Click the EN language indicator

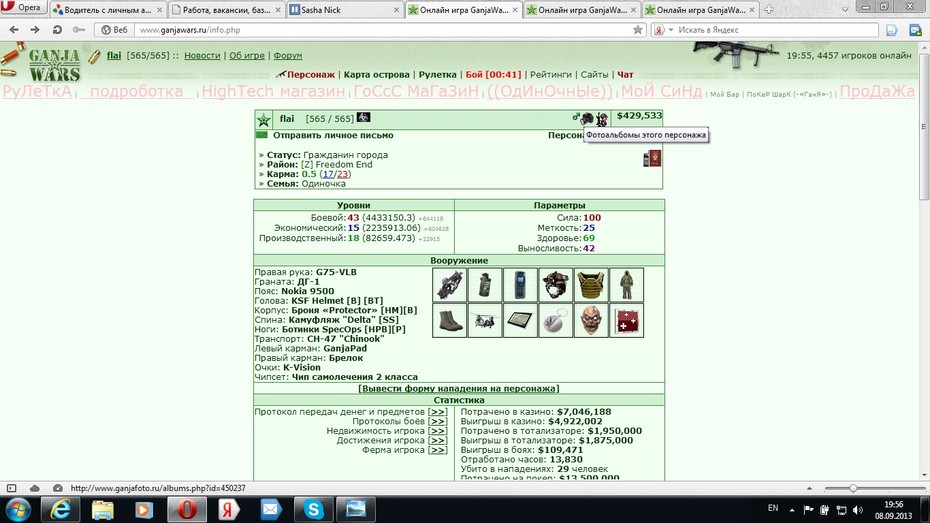tap(773, 508)
